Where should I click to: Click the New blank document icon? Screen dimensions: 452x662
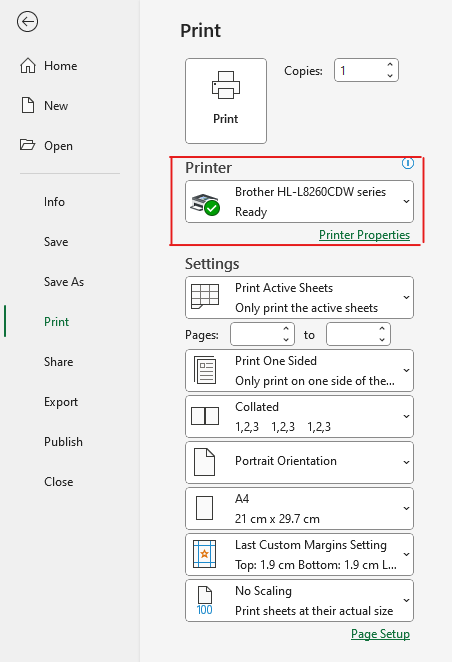coord(28,105)
